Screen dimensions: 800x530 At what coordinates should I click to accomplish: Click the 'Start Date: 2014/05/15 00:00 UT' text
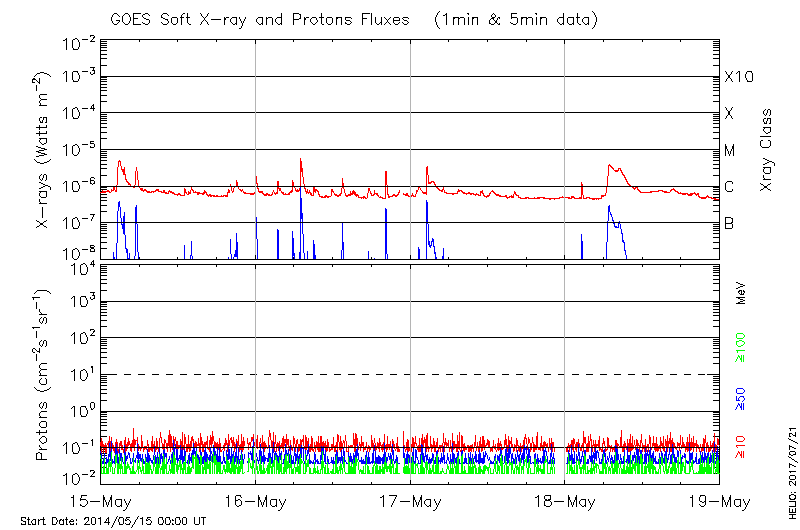coord(113,521)
